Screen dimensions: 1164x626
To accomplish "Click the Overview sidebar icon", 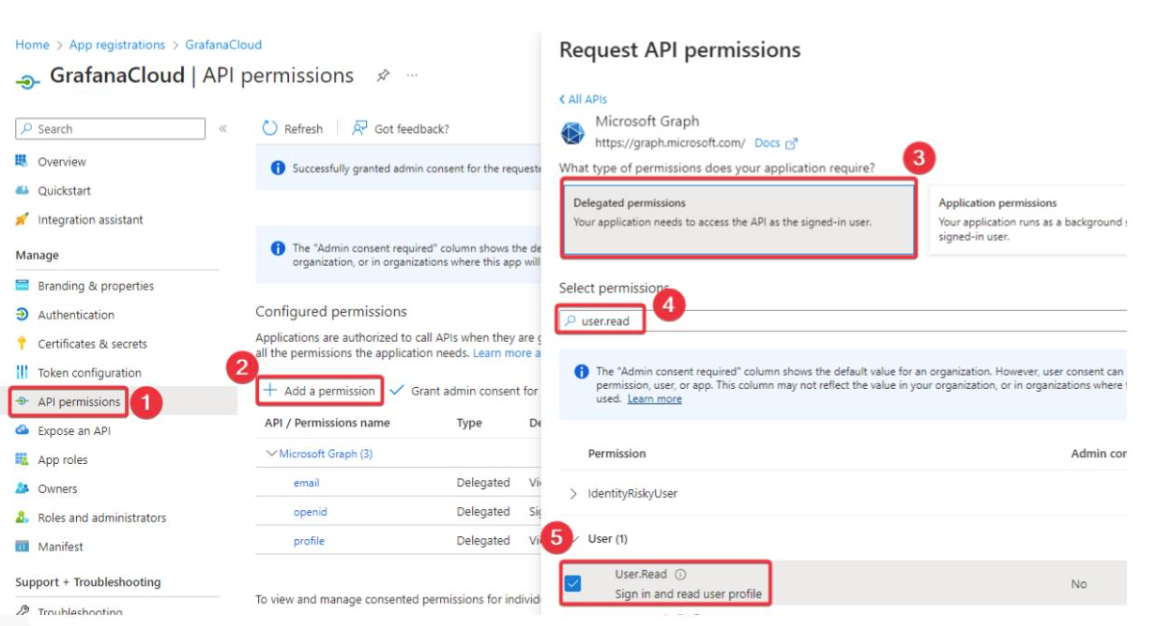I will tap(22, 160).
